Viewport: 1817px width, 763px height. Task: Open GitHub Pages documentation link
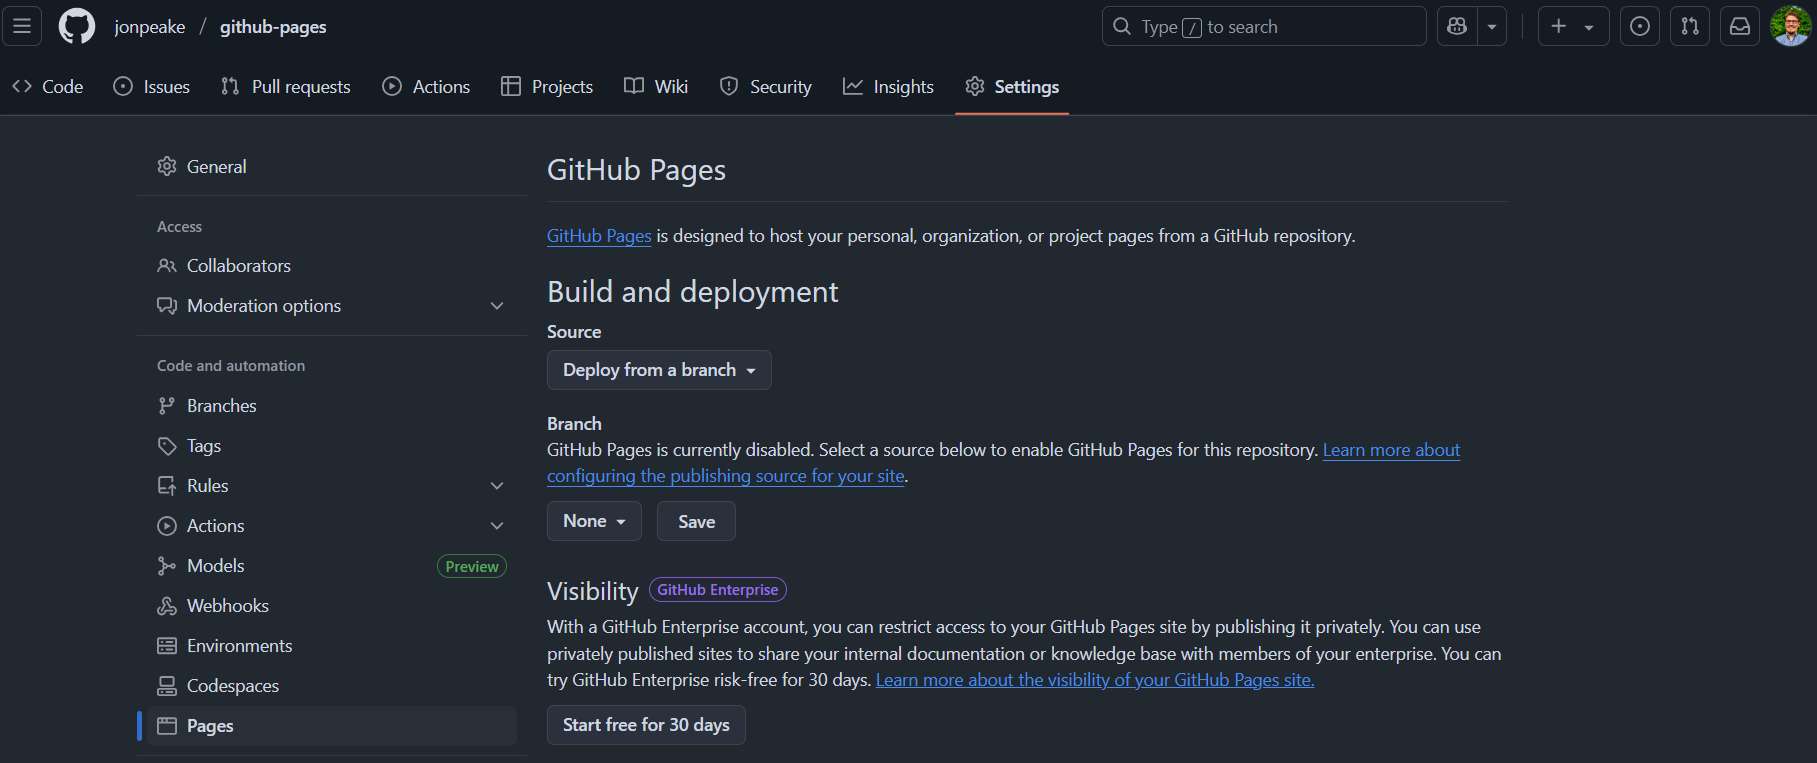click(599, 236)
